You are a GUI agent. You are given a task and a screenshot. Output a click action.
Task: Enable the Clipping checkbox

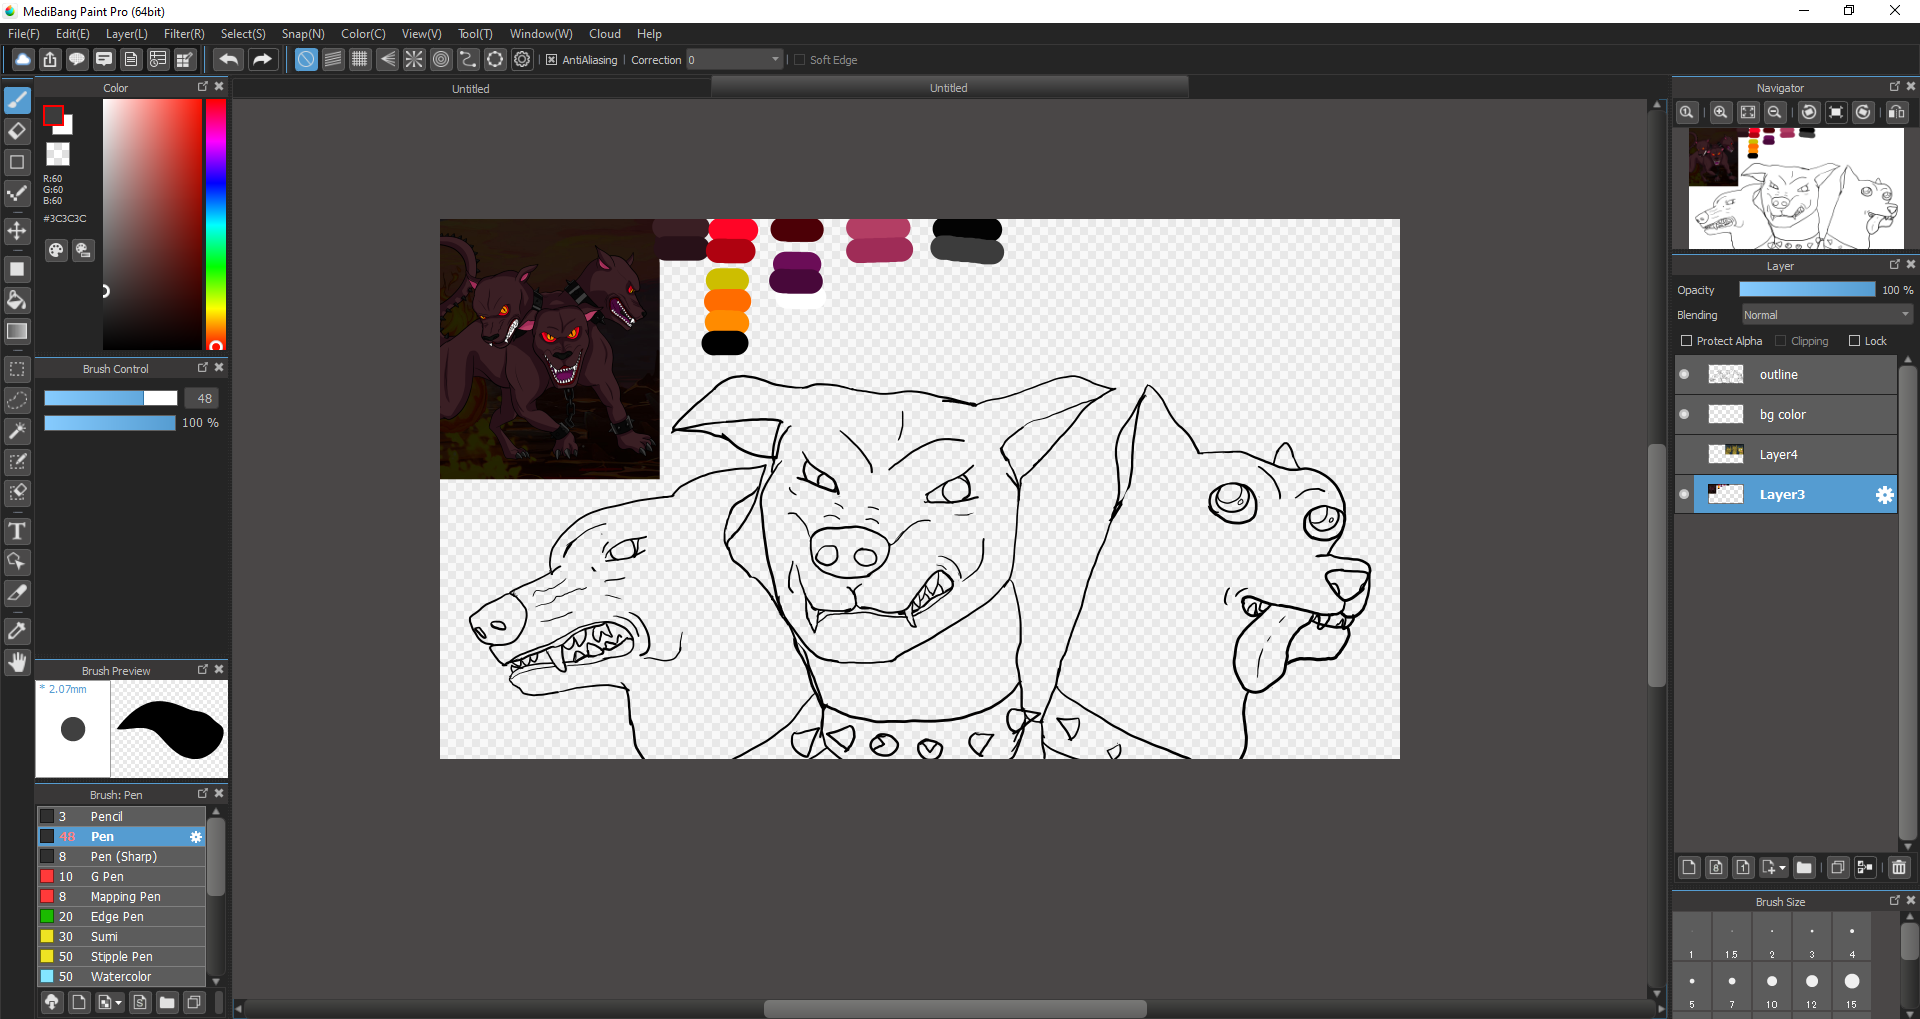pyautogui.click(x=1780, y=341)
